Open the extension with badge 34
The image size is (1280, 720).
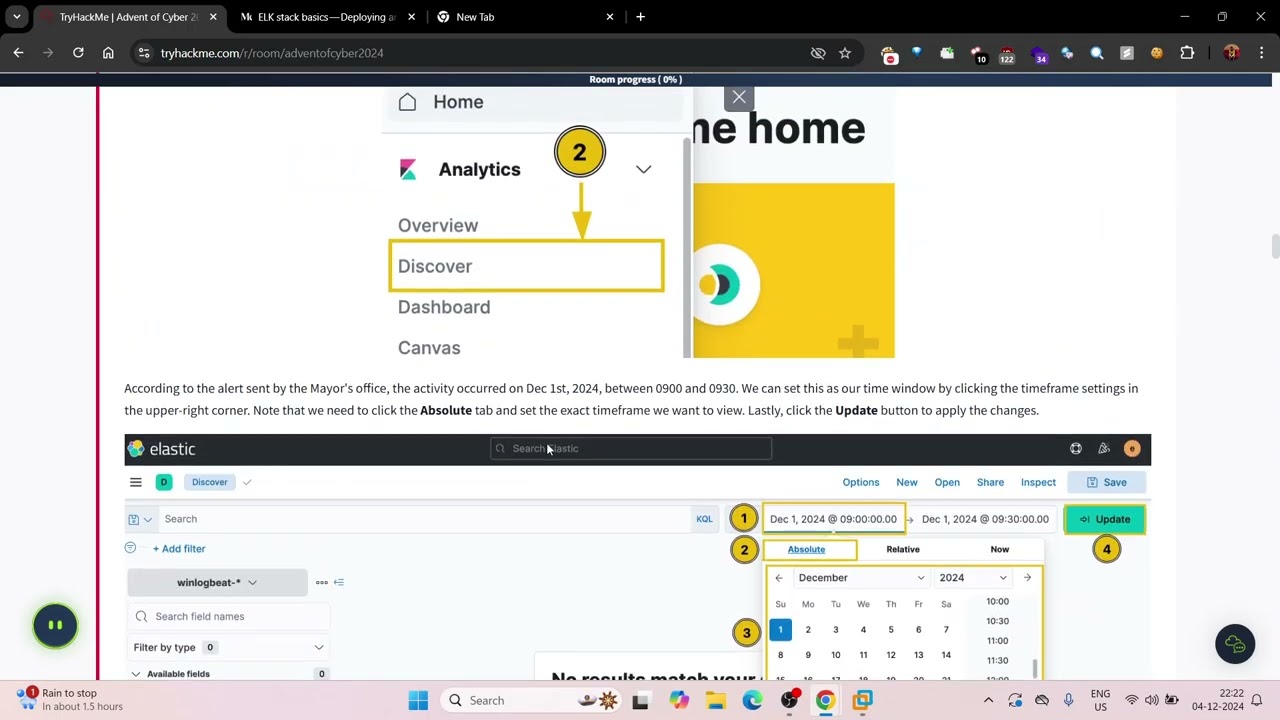(x=1038, y=54)
